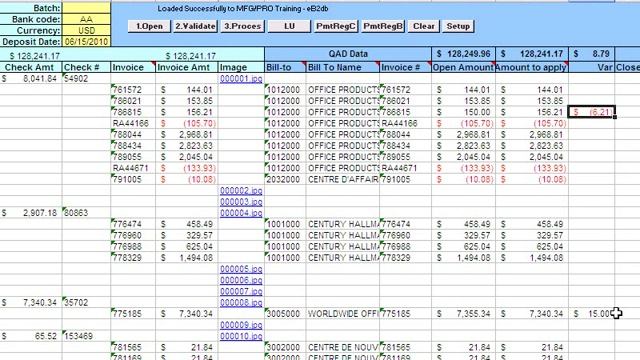The image size is (640, 360).
Task: Open image link 000010.jpg
Action: tap(241, 336)
